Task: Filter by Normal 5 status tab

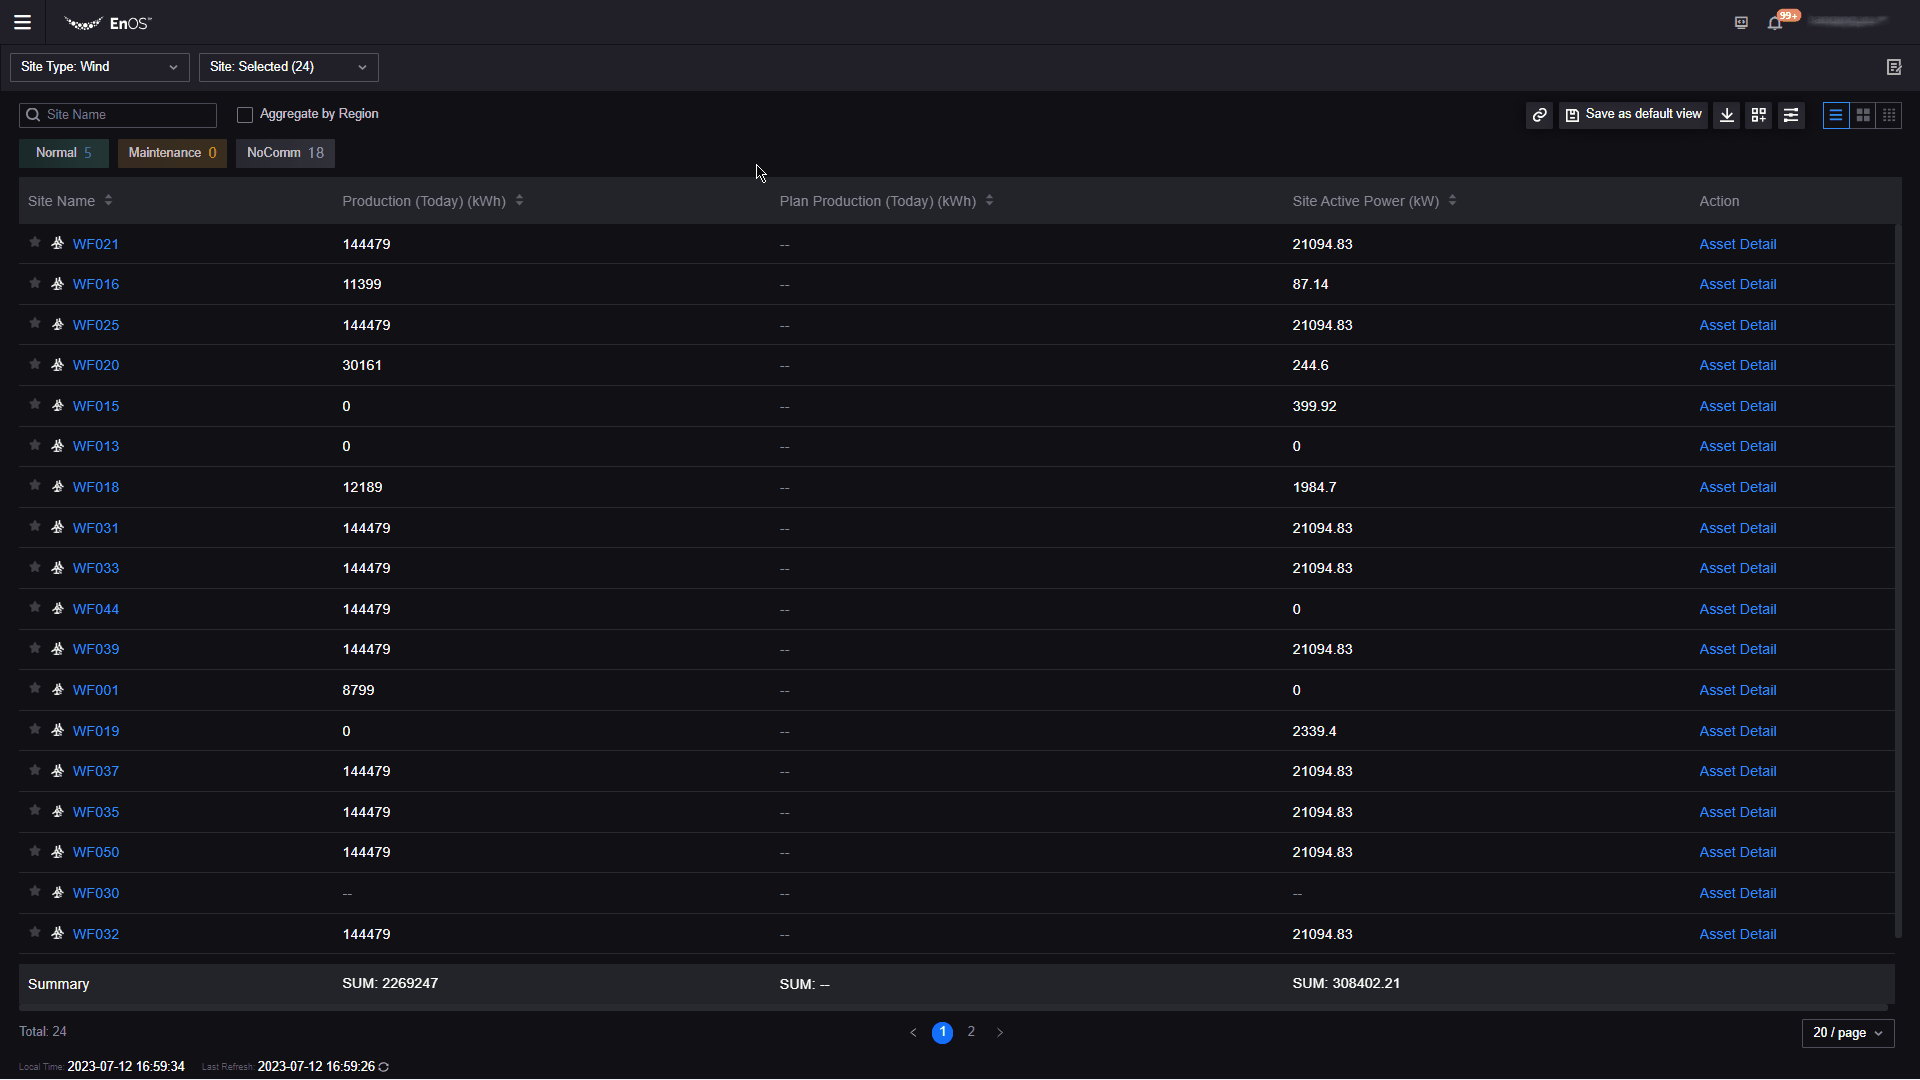Action: click(64, 153)
